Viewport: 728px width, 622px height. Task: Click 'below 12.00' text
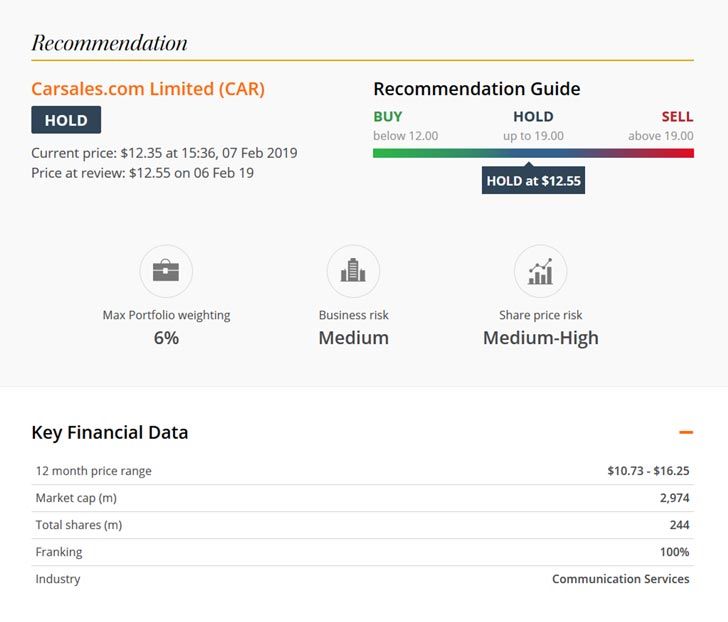coord(405,136)
